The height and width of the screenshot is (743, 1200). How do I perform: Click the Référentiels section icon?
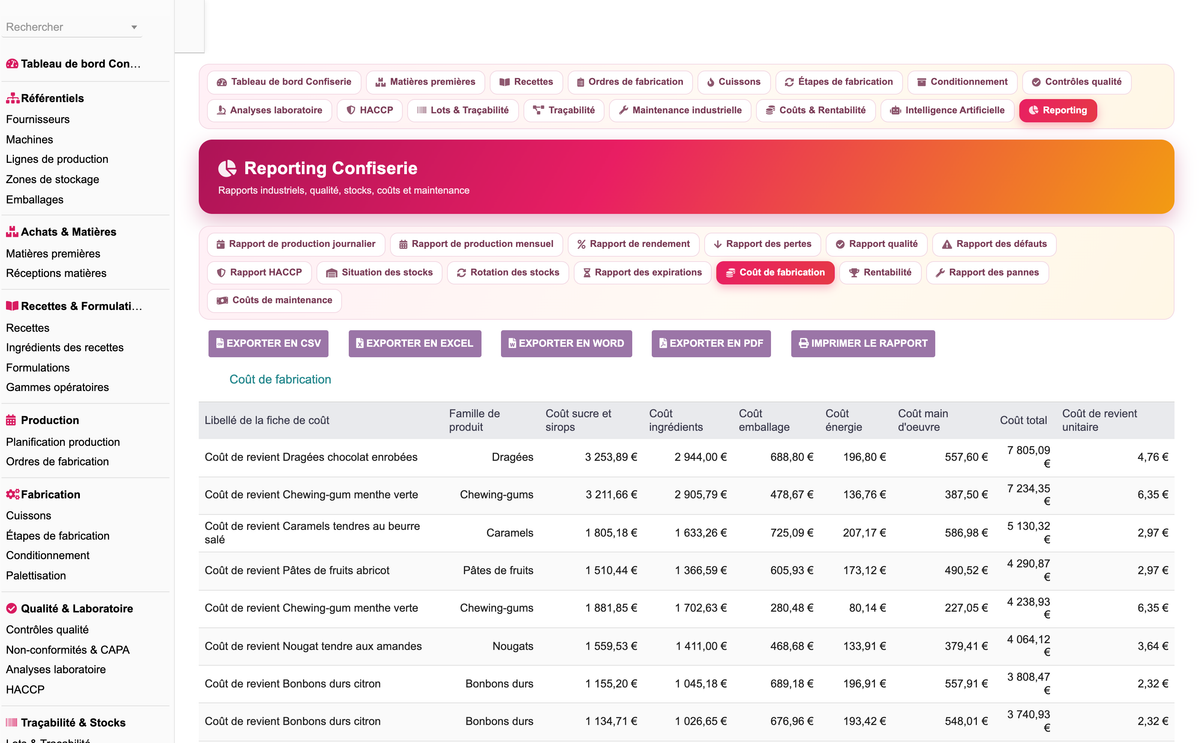(x=12, y=98)
